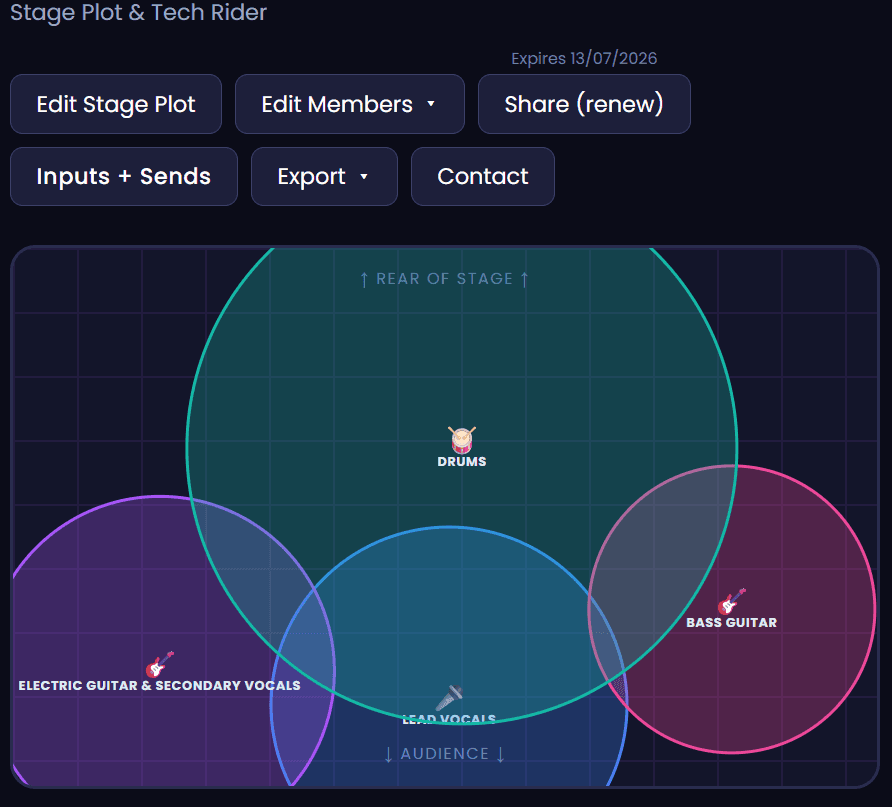Click the AUDIENCE marker text
This screenshot has height=807, width=892.
(x=444, y=754)
